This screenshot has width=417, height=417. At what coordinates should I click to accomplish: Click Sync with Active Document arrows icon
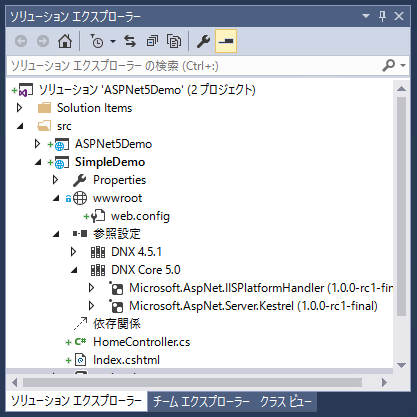click(x=130, y=41)
